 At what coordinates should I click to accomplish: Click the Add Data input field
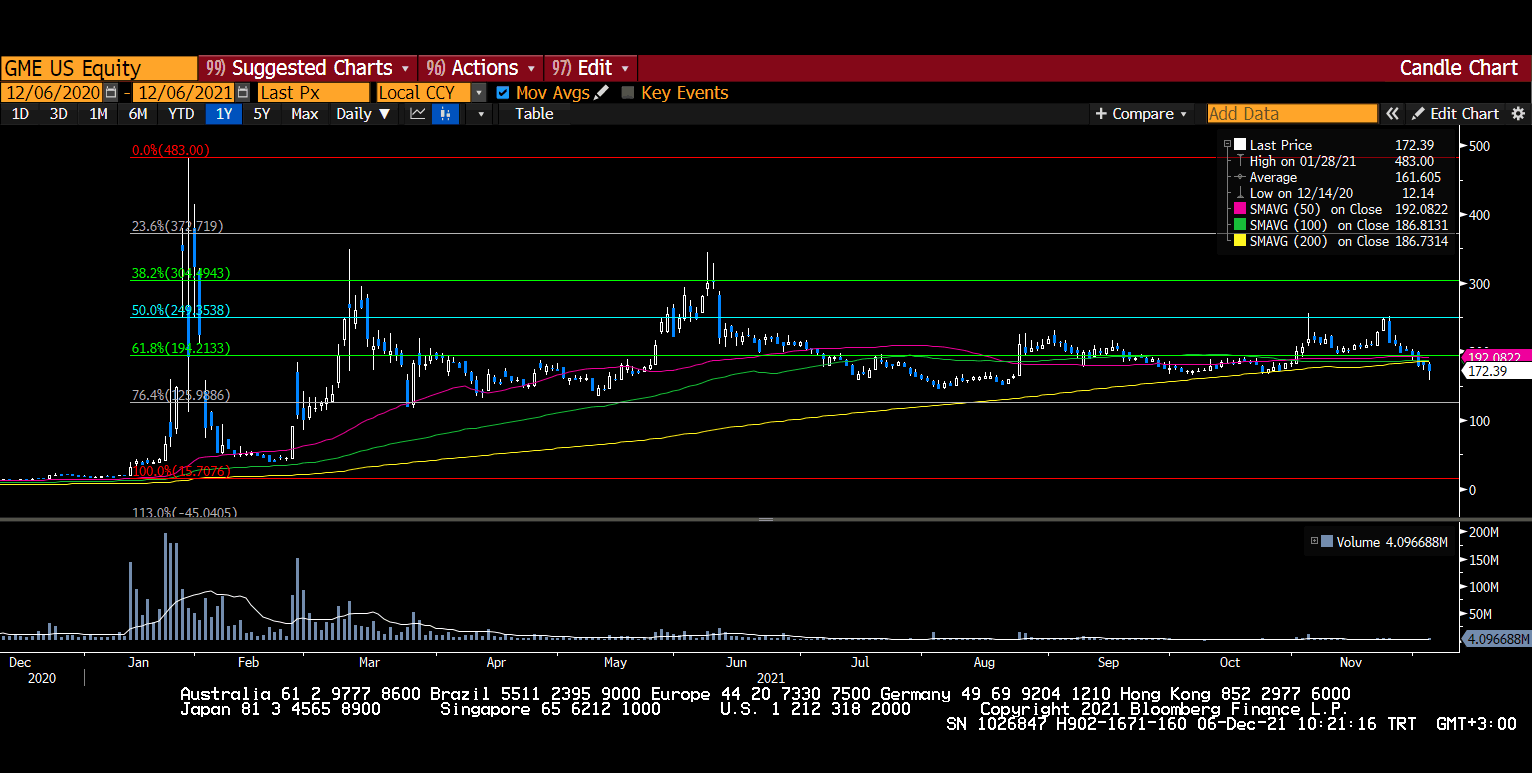(1292, 114)
